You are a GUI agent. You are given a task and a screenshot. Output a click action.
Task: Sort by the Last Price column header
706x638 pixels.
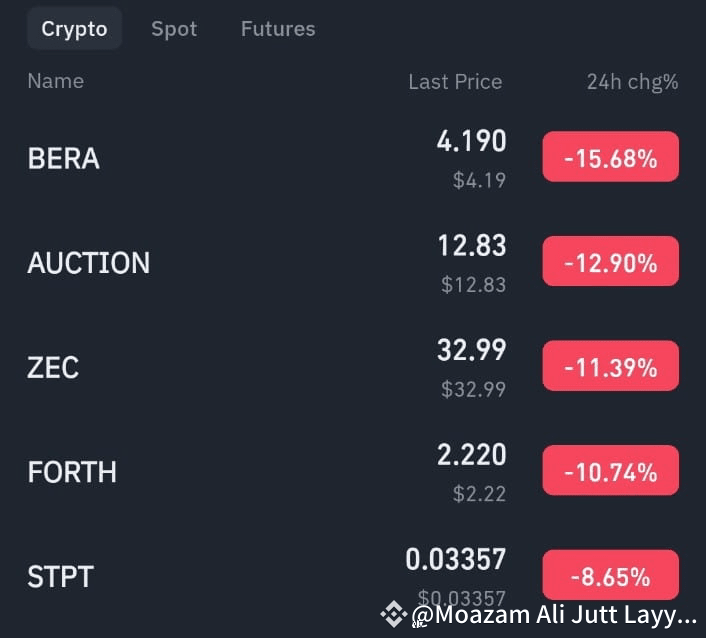(x=455, y=82)
